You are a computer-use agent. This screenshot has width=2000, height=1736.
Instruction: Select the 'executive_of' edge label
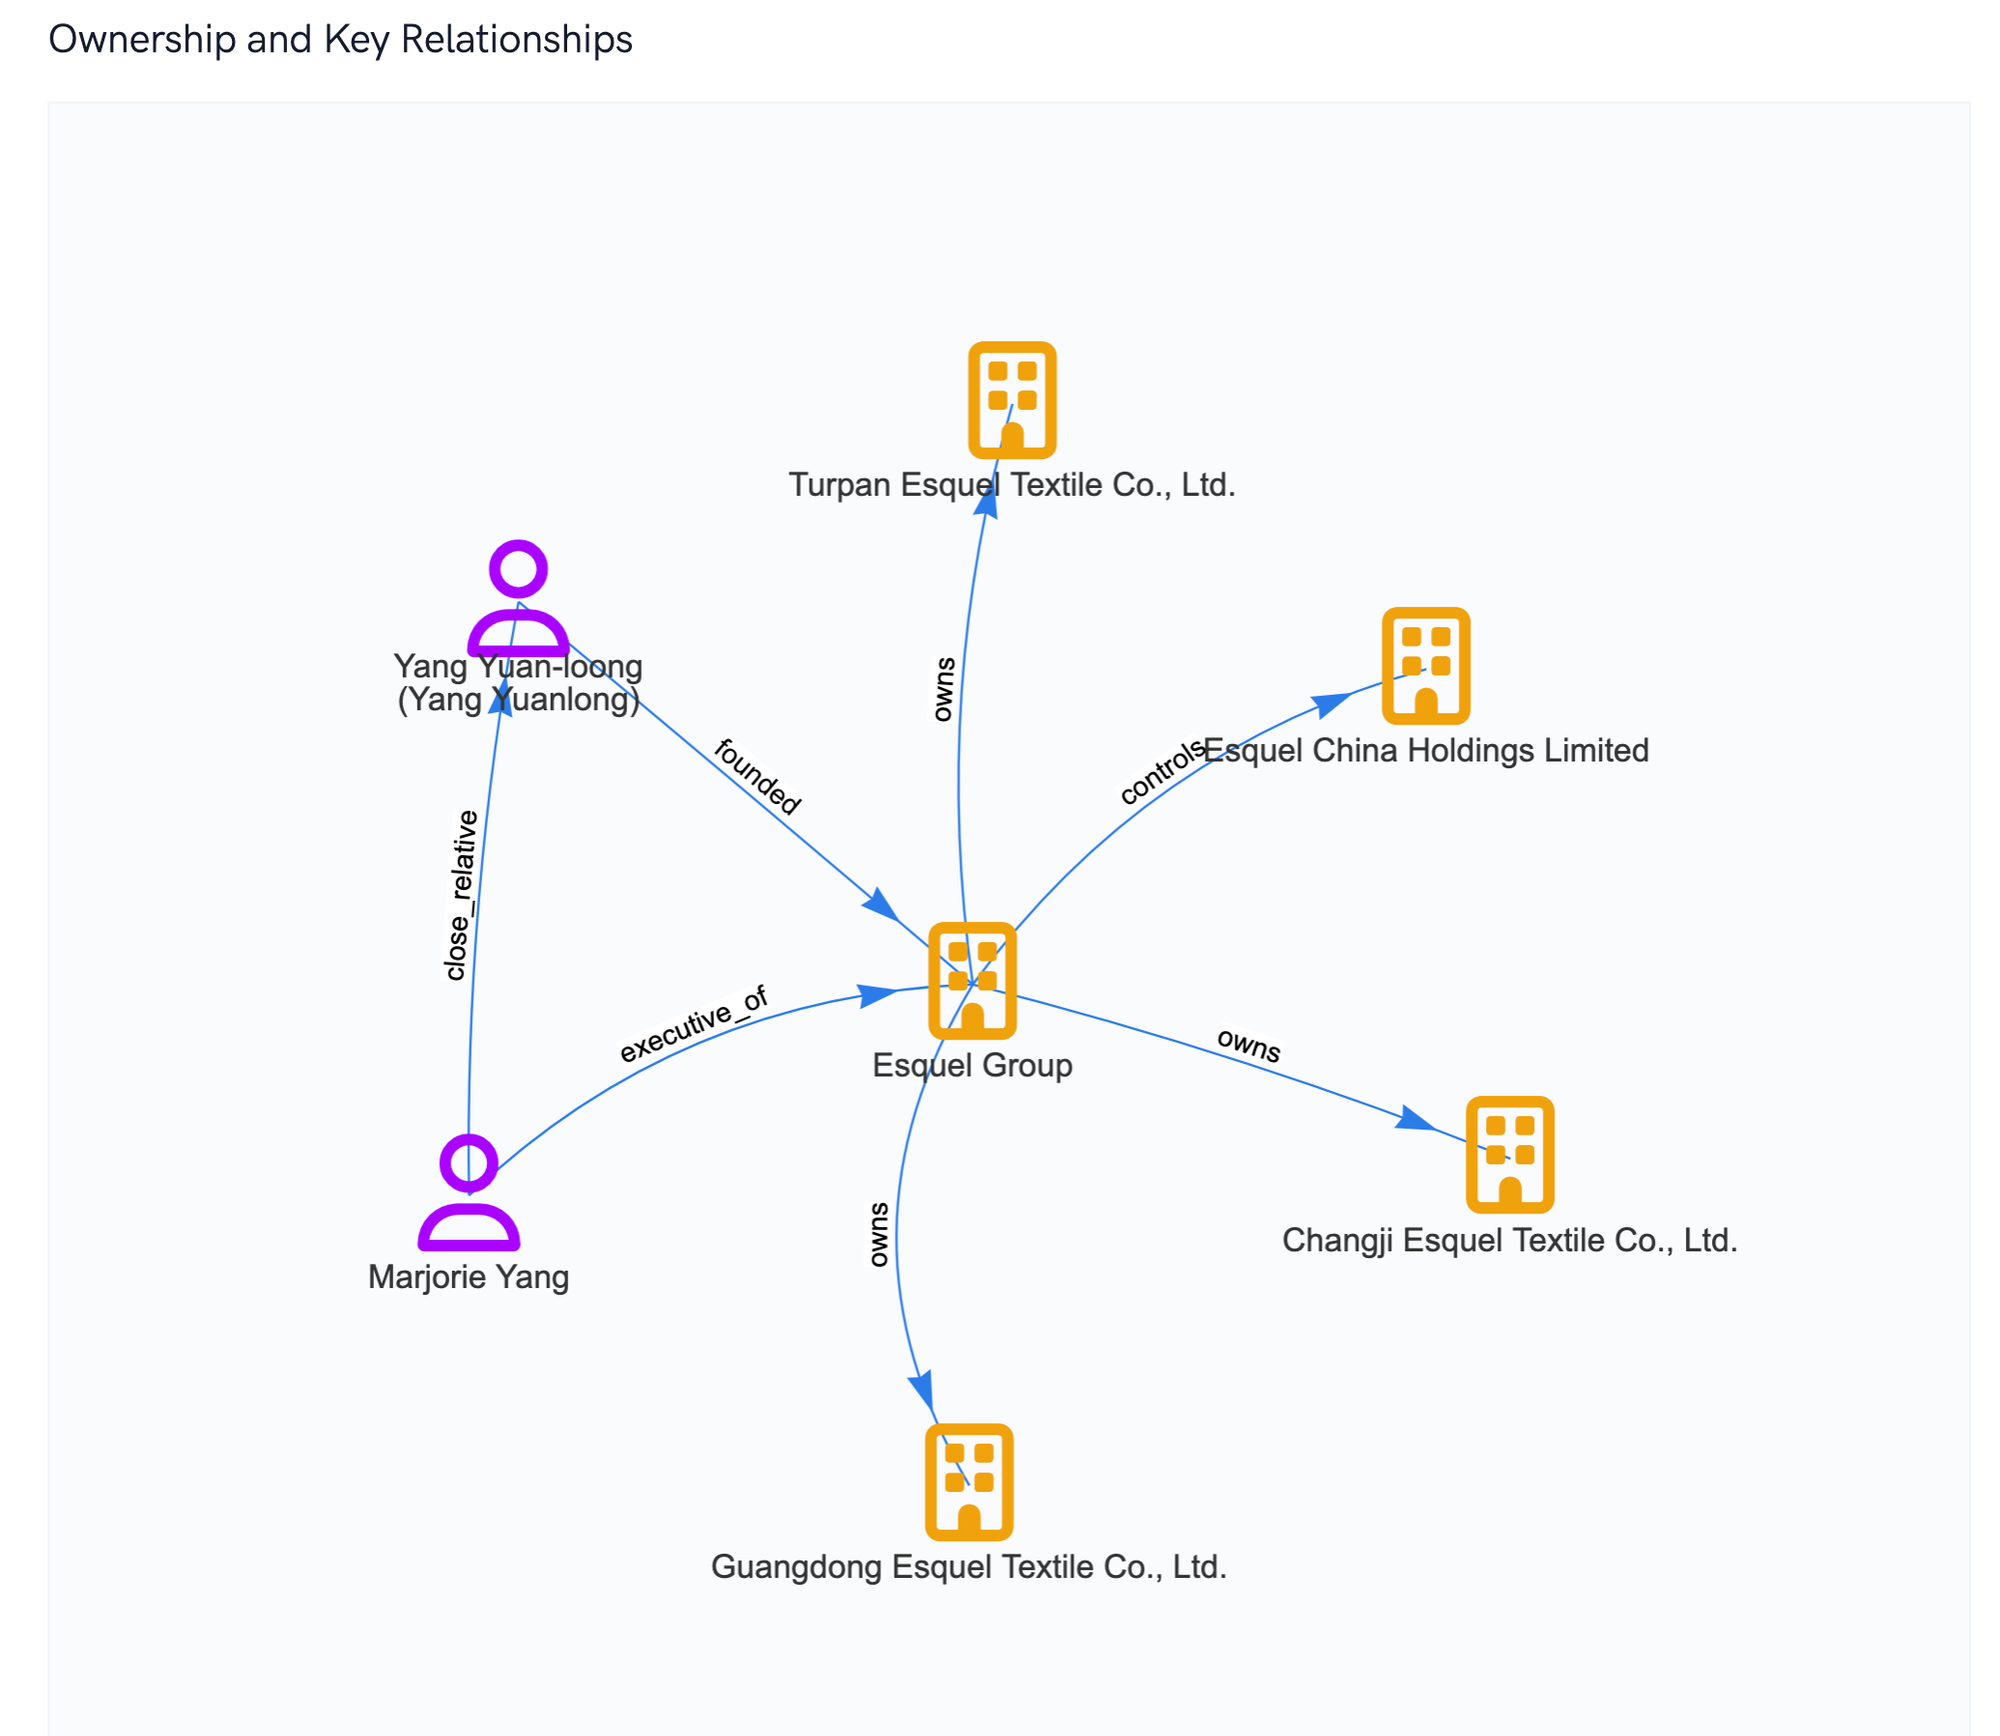tap(693, 1023)
